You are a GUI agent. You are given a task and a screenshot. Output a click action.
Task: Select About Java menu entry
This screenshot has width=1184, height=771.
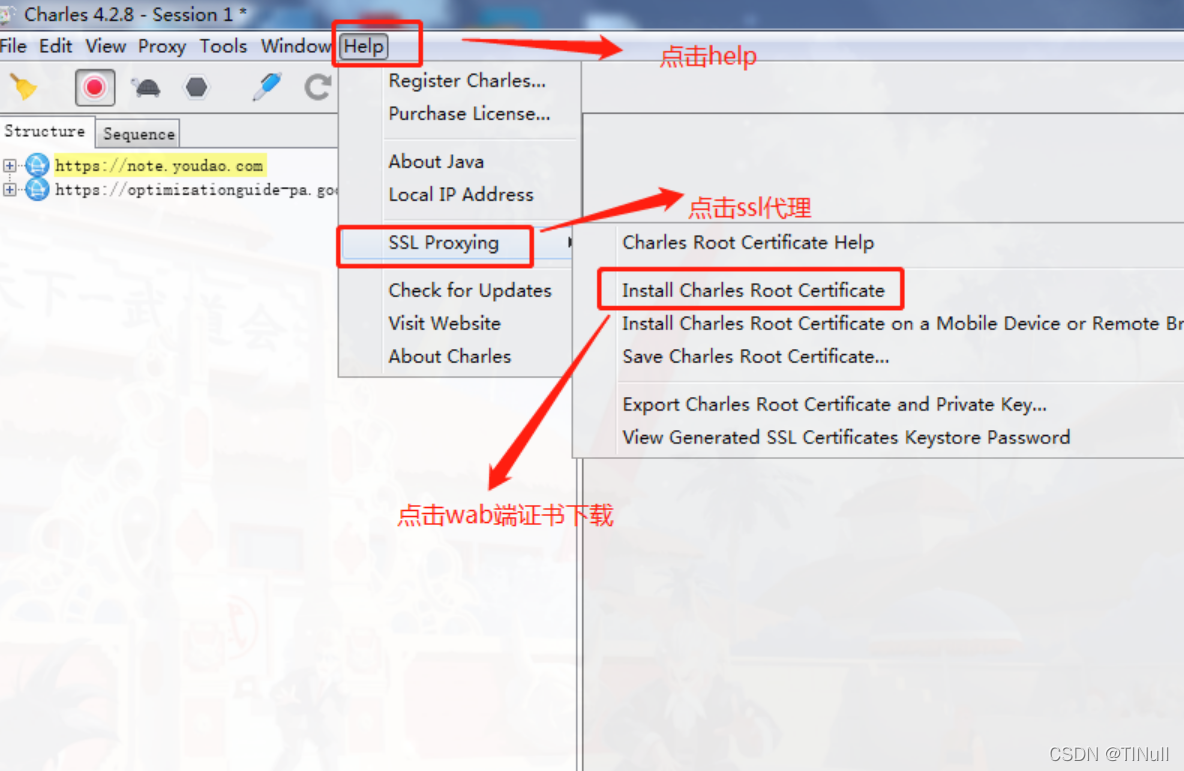[x=436, y=162]
